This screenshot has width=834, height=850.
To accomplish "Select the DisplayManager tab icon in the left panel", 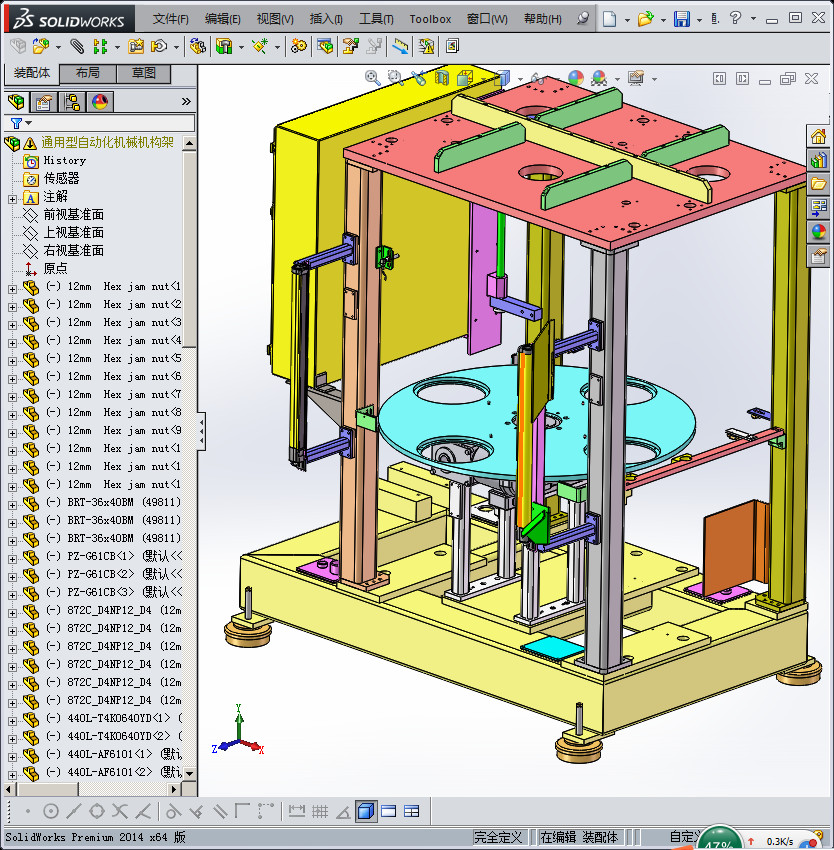I will coord(100,101).
